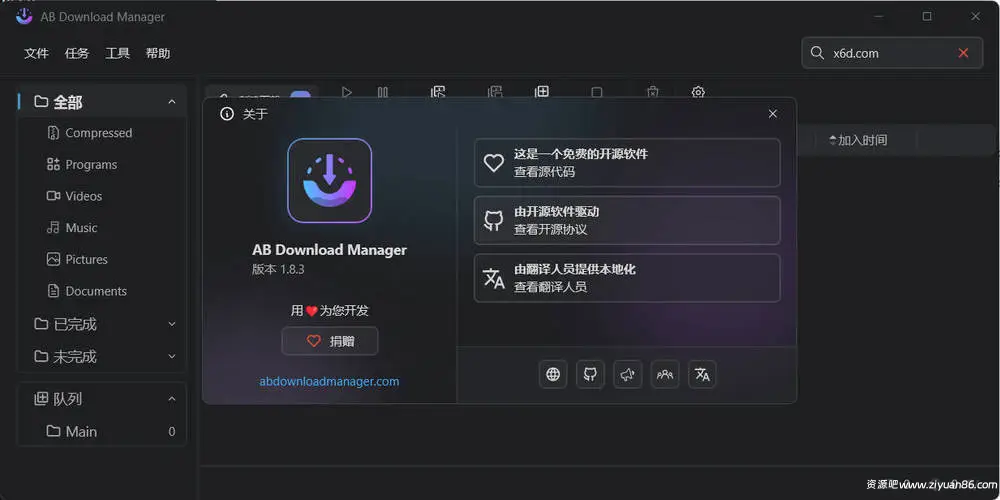The image size is (1000, 500).
Task: Open the GitHub icon at dialog bottom
Action: tap(590, 374)
